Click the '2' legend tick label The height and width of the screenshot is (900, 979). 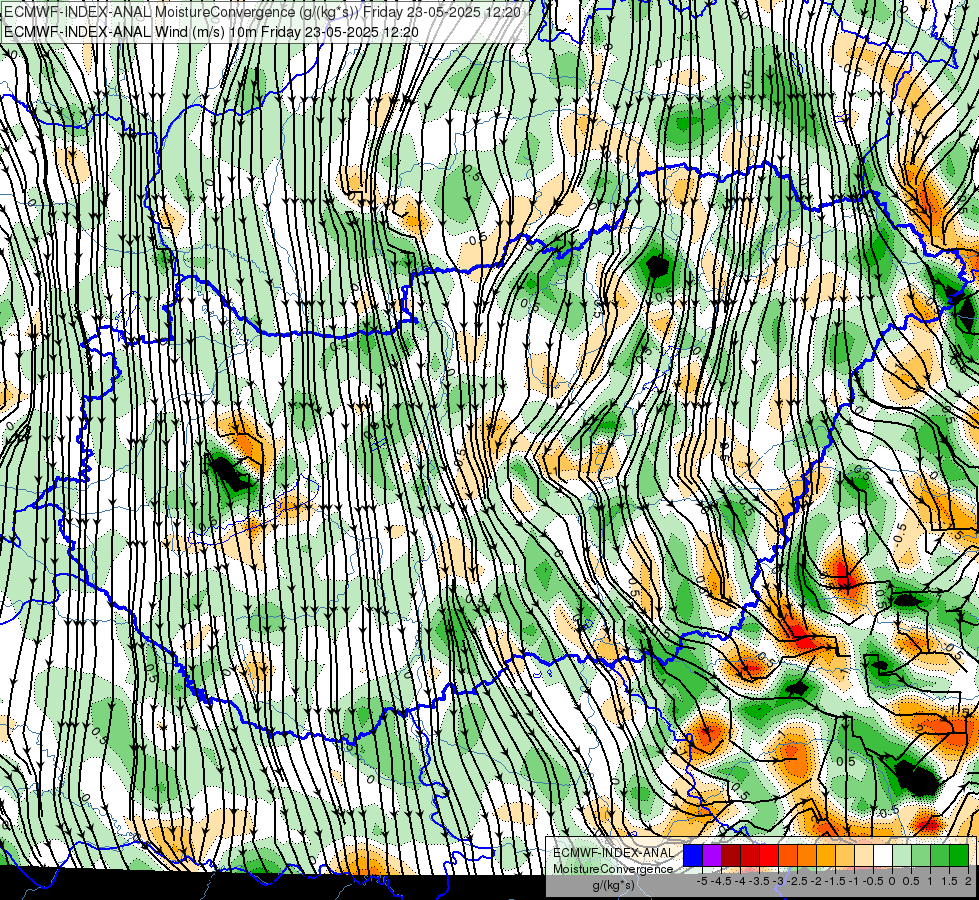(968, 881)
